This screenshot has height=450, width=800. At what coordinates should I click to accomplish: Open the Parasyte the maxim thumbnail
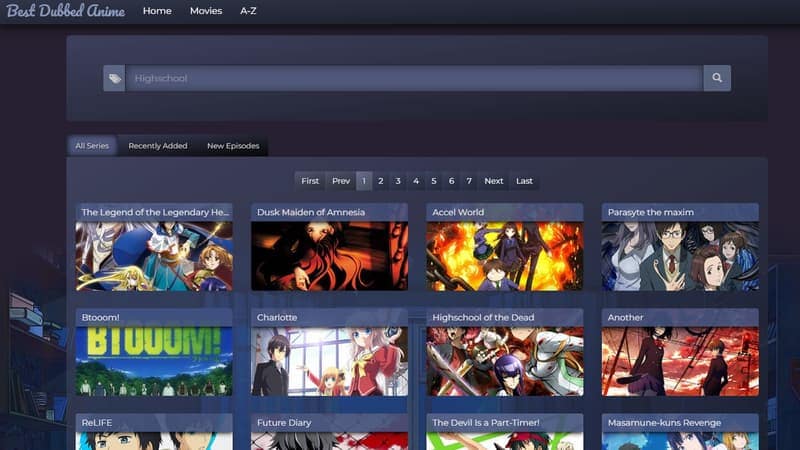pyautogui.click(x=680, y=256)
